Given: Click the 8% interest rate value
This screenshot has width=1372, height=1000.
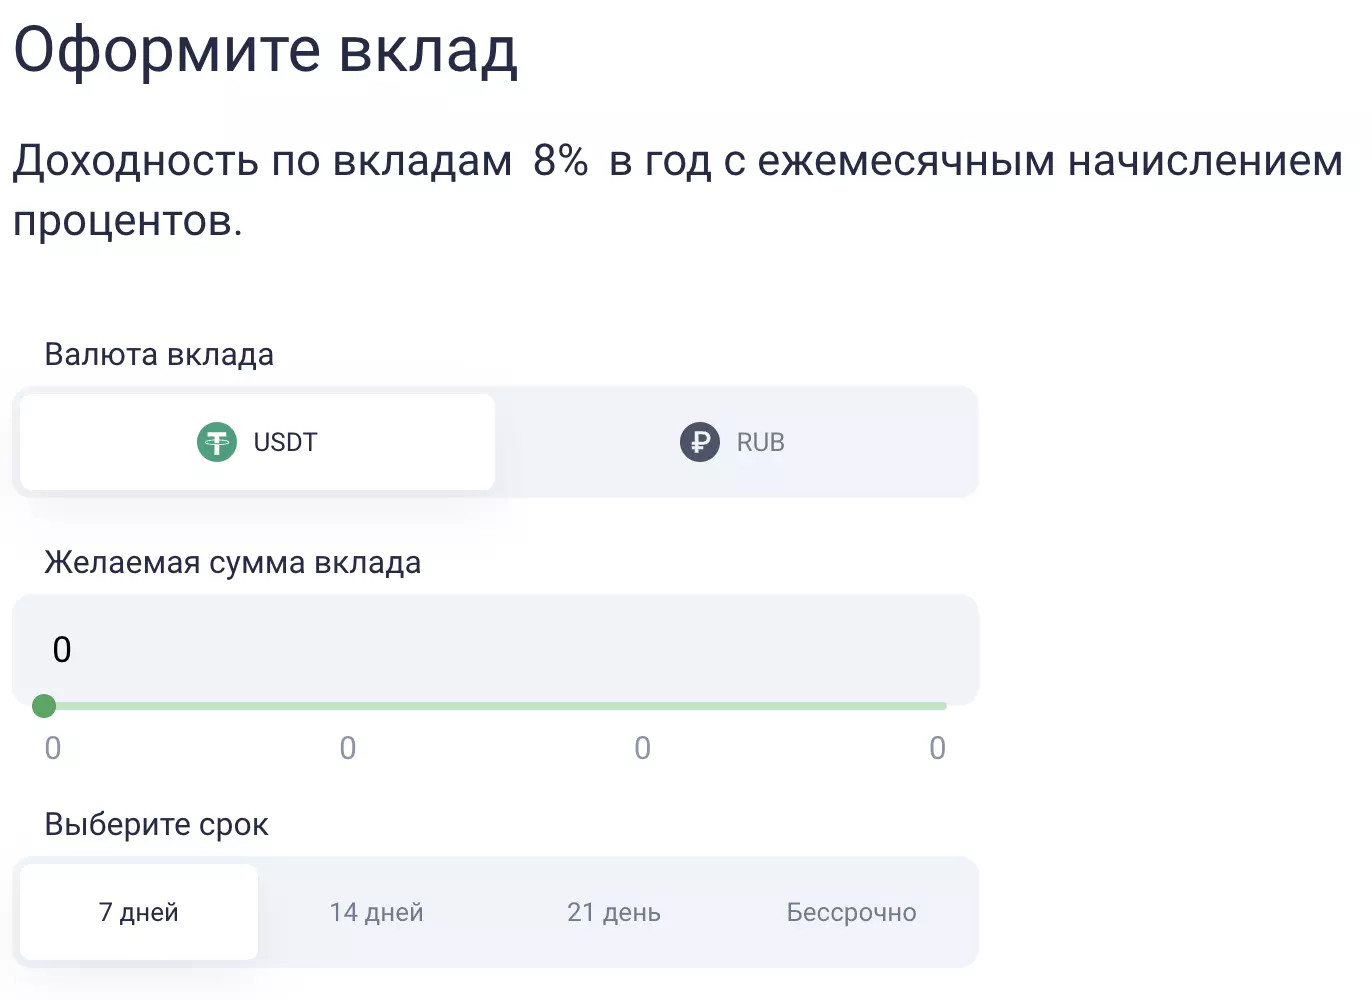Looking at the screenshot, I should point(560,160).
